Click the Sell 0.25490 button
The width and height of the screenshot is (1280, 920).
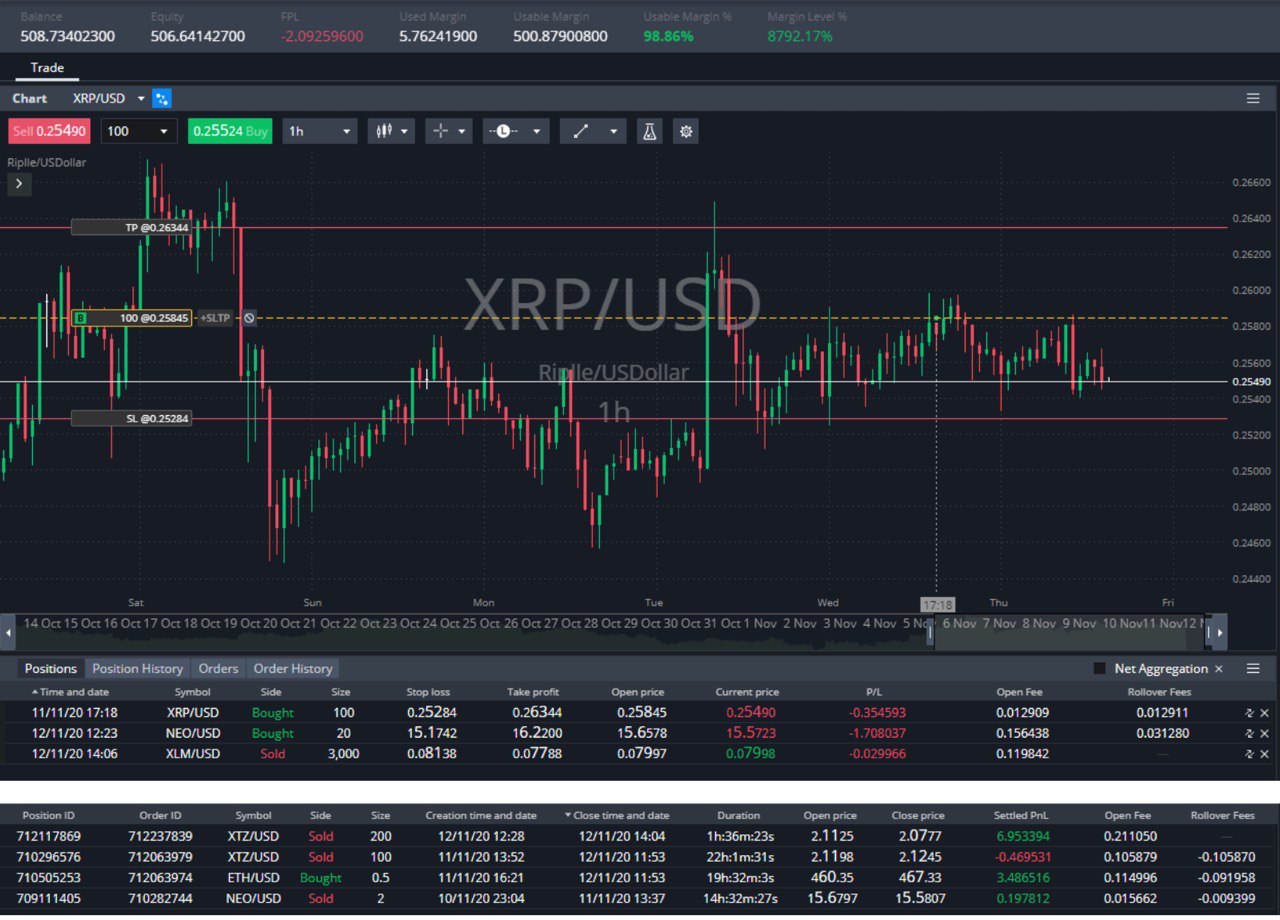[50, 131]
